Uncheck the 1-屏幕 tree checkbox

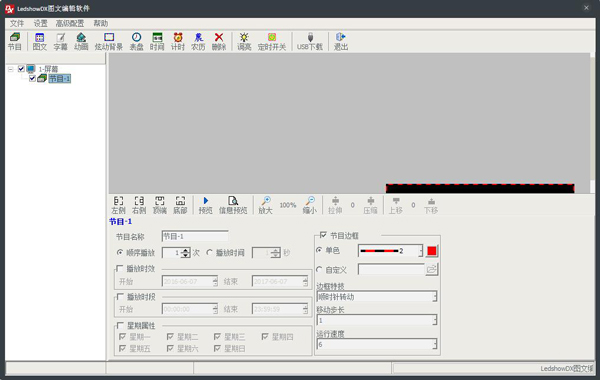click(21, 69)
